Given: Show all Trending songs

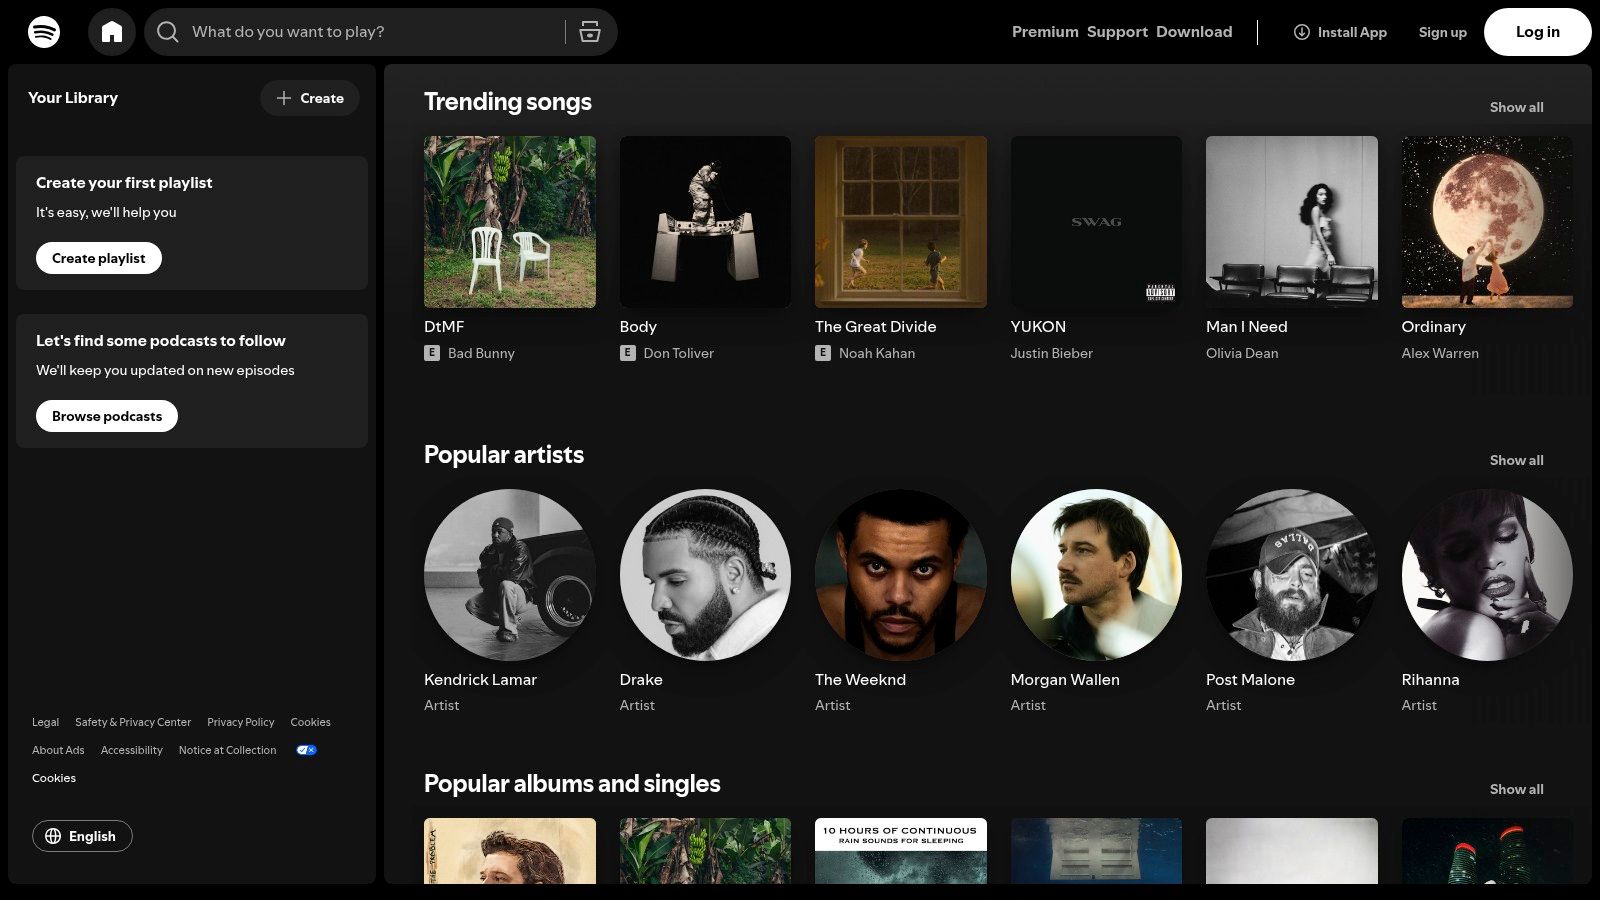Looking at the screenshot, I should pyautogui.click(x=1516, y=107).
